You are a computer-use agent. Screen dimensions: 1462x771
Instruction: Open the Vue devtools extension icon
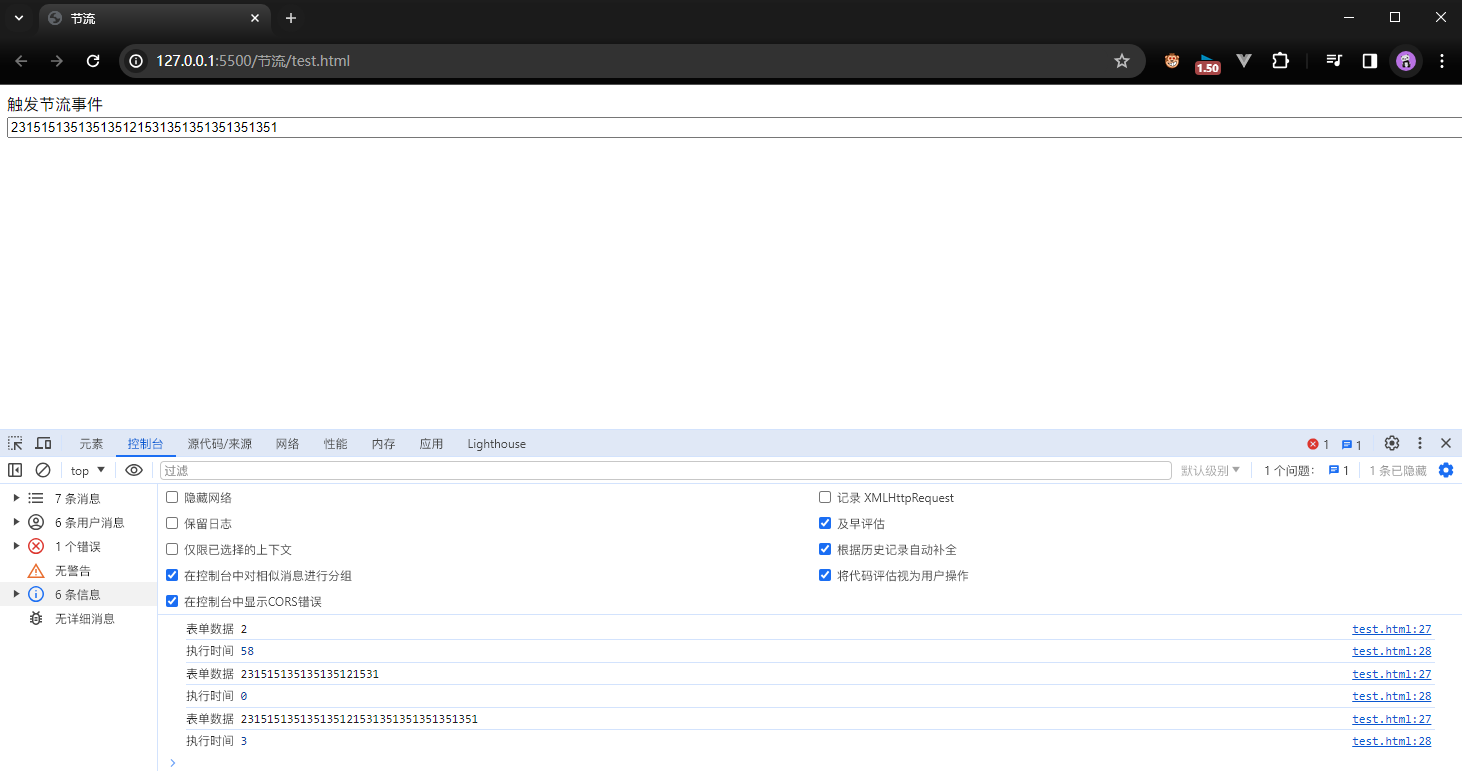[1244, 61]
